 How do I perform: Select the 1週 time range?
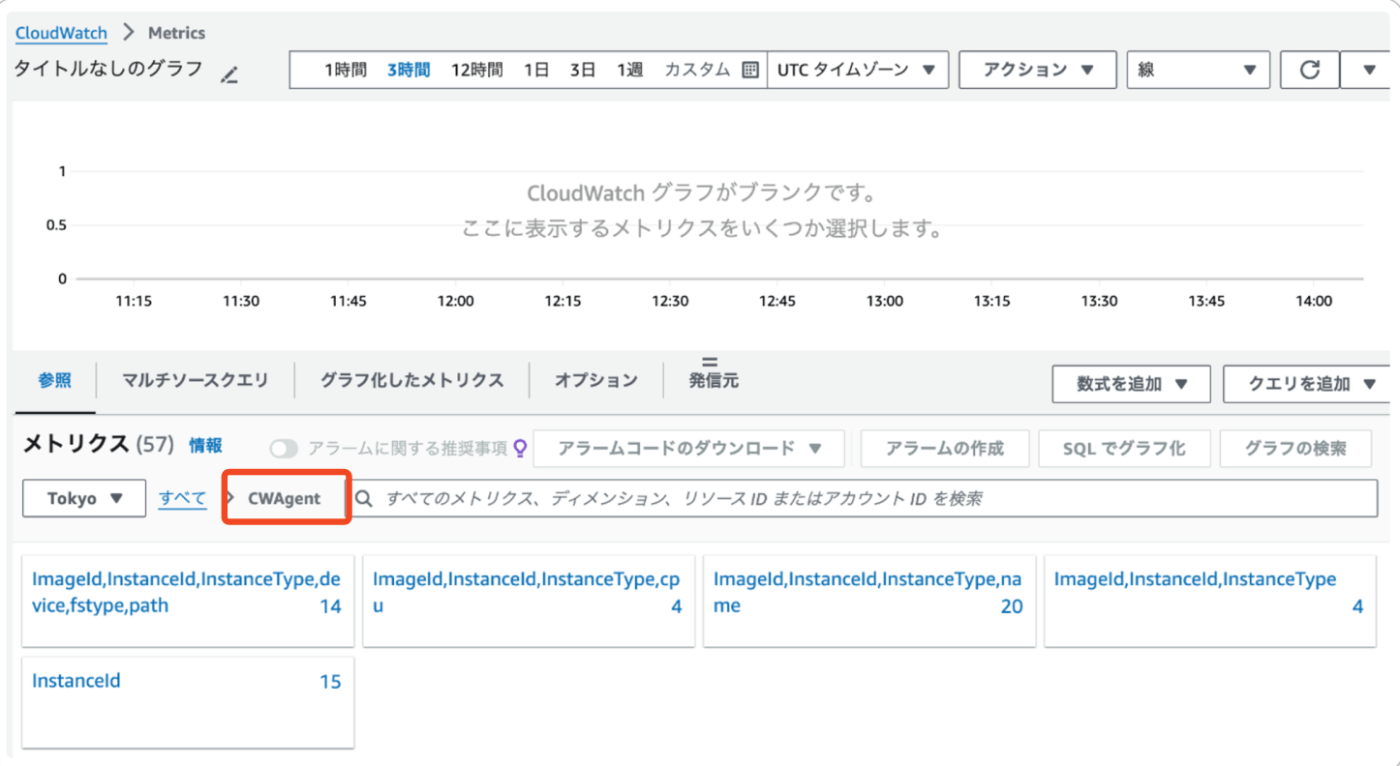pyautogui.click(x=630, y=70)
